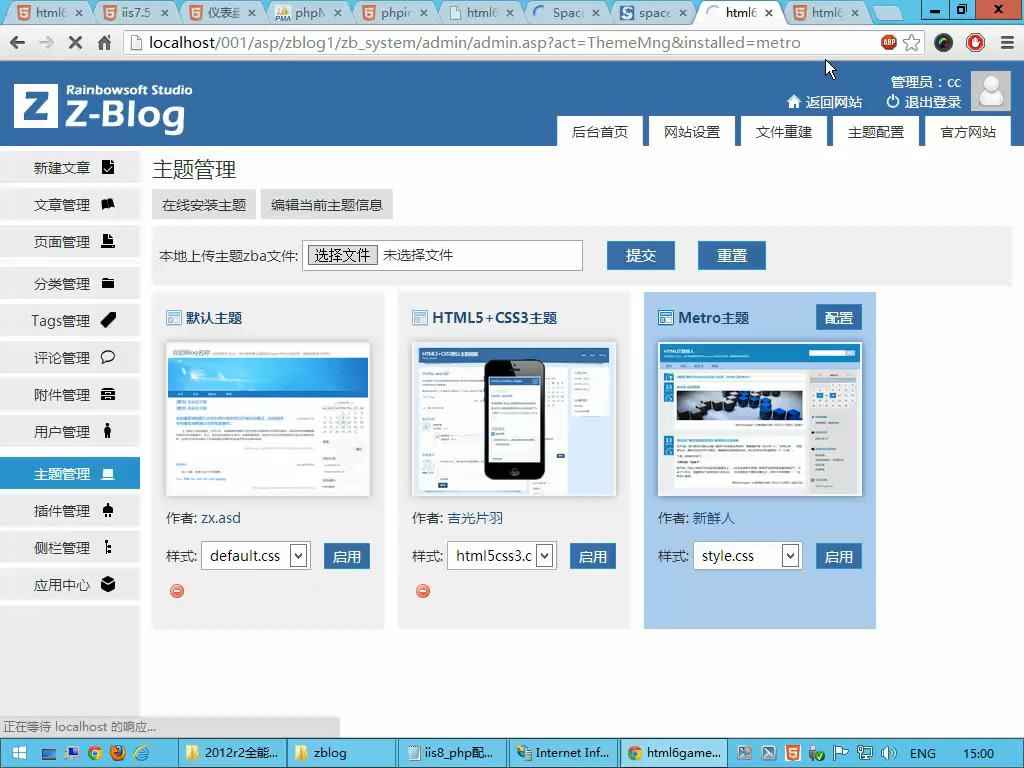The height and width of the screenshot is (768, 1024).
Task: Open Internet Explorer from the taskbar
Action: [x=141, y=753]
